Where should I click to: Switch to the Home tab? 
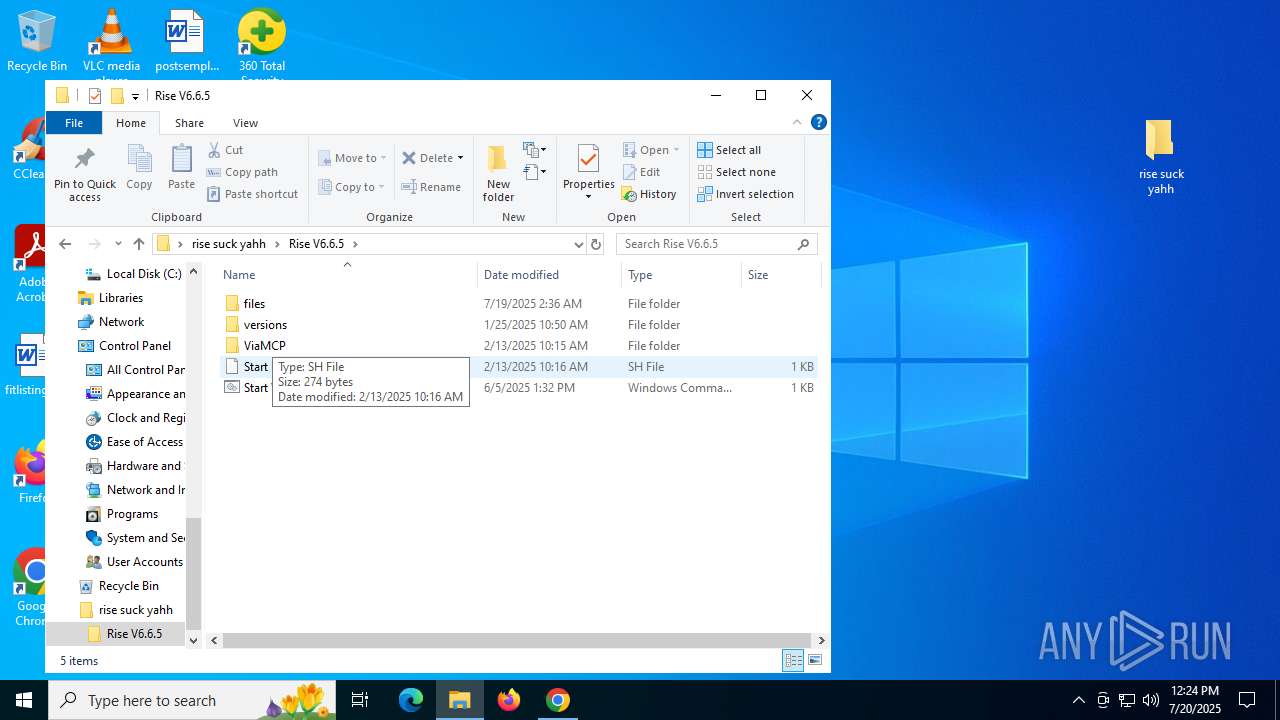pos(131,123)
